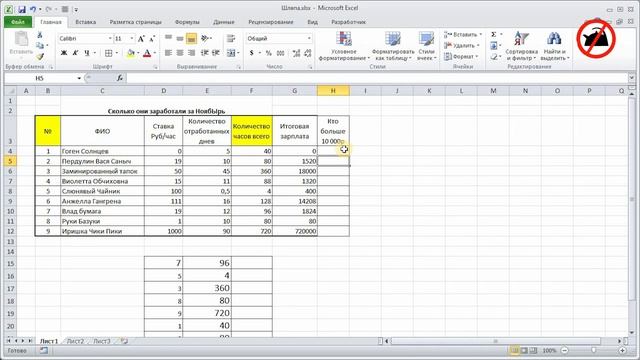Switch to the Данные tab

[x=224, y=22]
